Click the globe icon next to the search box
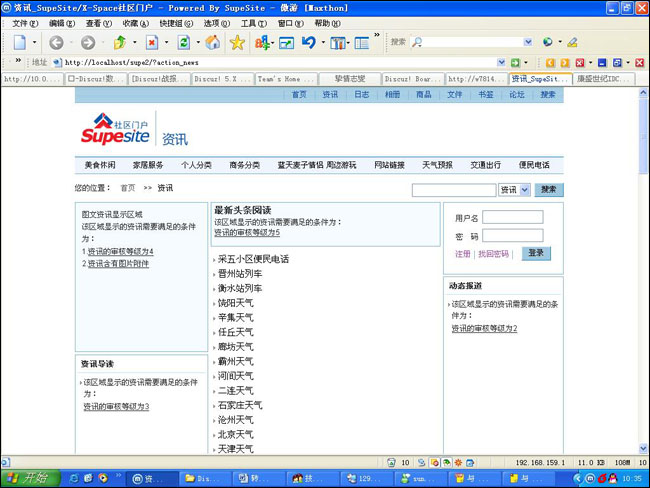 coord(548,42)
